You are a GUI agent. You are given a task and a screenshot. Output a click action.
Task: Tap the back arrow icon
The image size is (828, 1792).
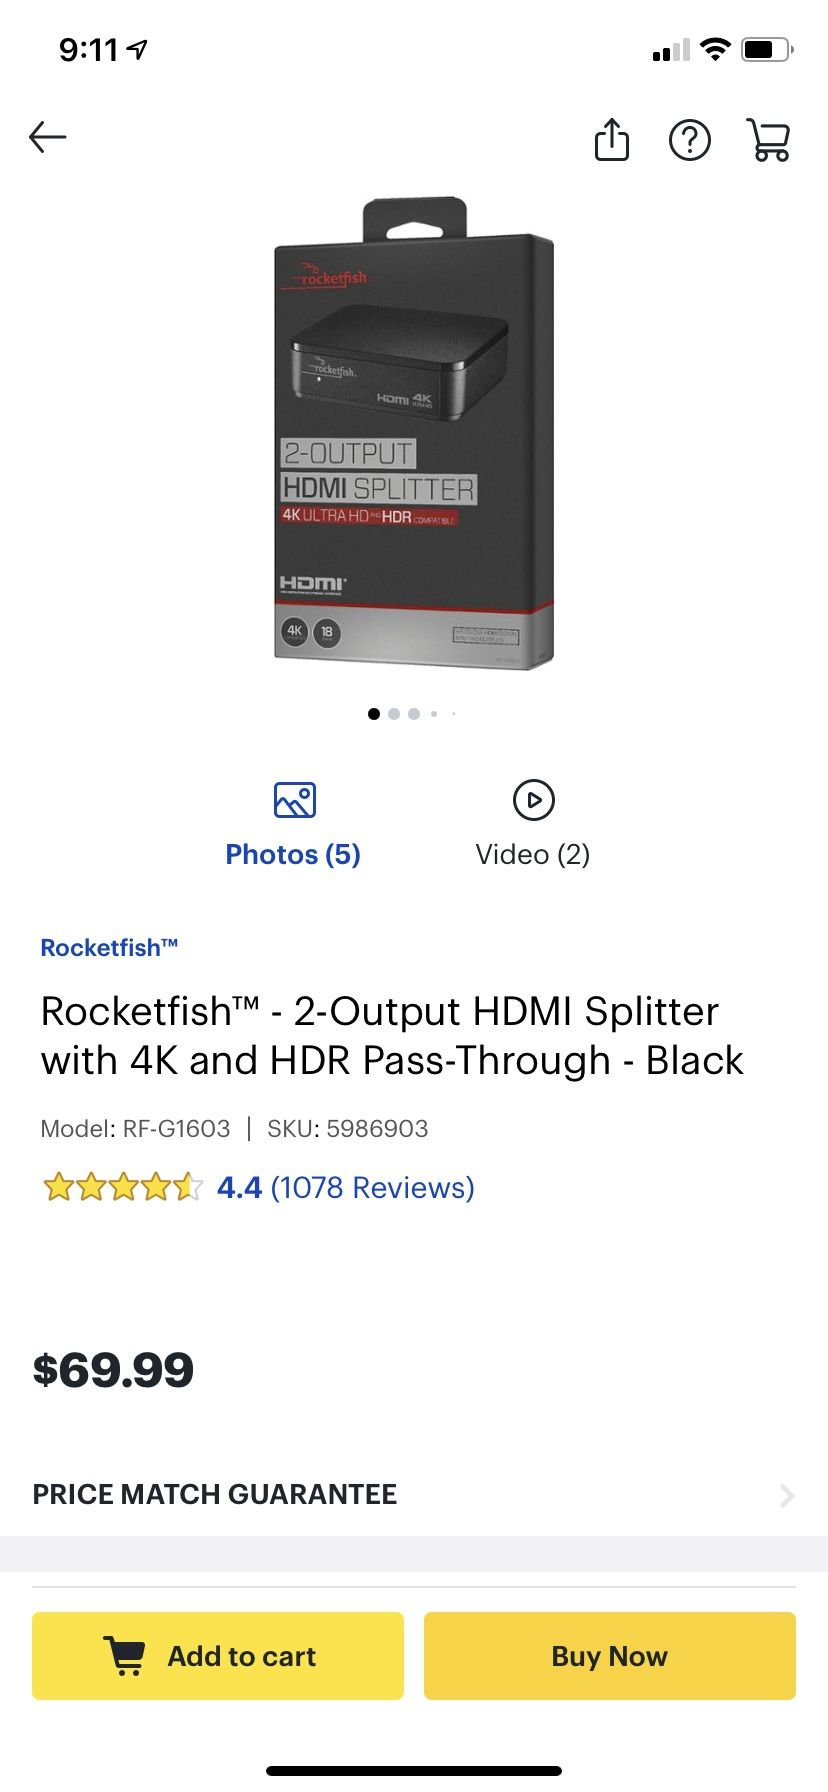coord(47,137)
